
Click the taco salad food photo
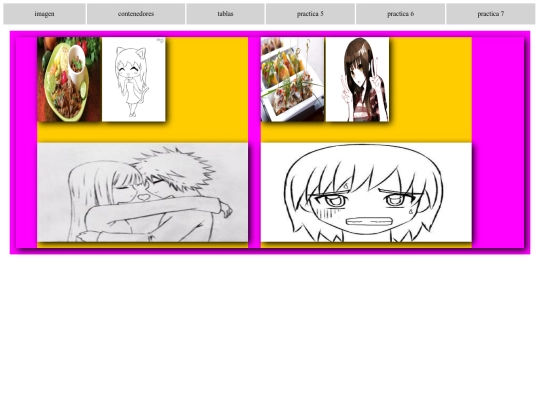[69, 79]
